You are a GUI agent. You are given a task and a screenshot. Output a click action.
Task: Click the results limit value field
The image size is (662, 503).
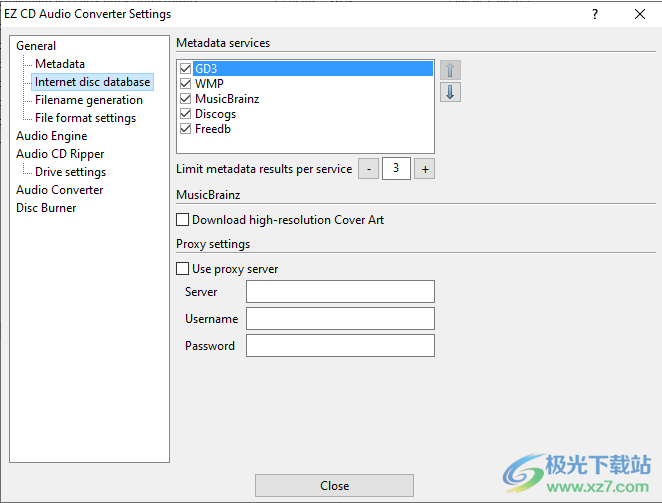(x=396, y=169)
